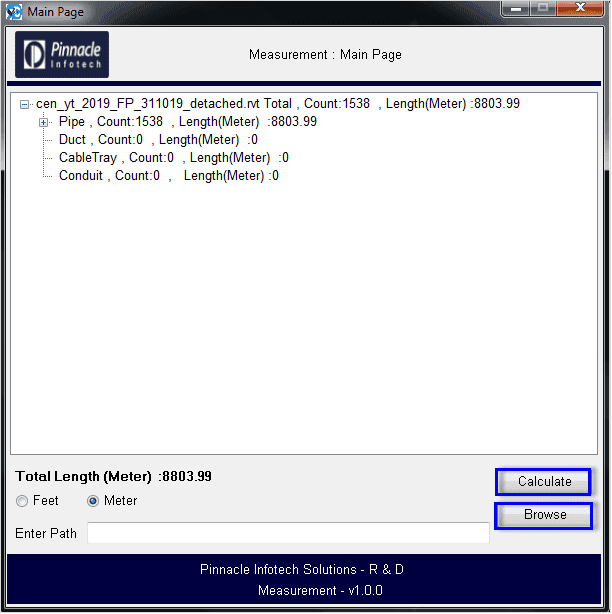The height and width of the screenshot is (614, 612).
Task: Click the Pinnacle Infotech logo
Action: (x=61, y=55)
